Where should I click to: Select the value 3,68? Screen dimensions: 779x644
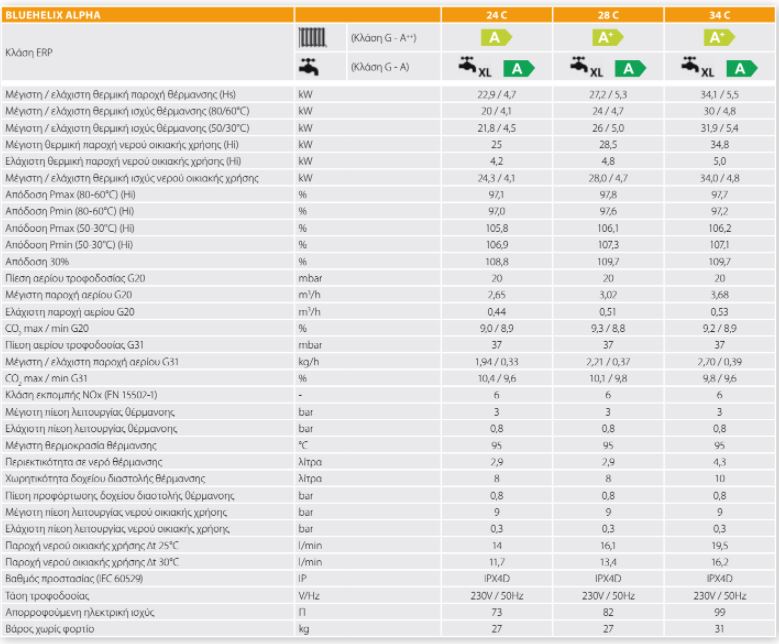coord(719,295)
